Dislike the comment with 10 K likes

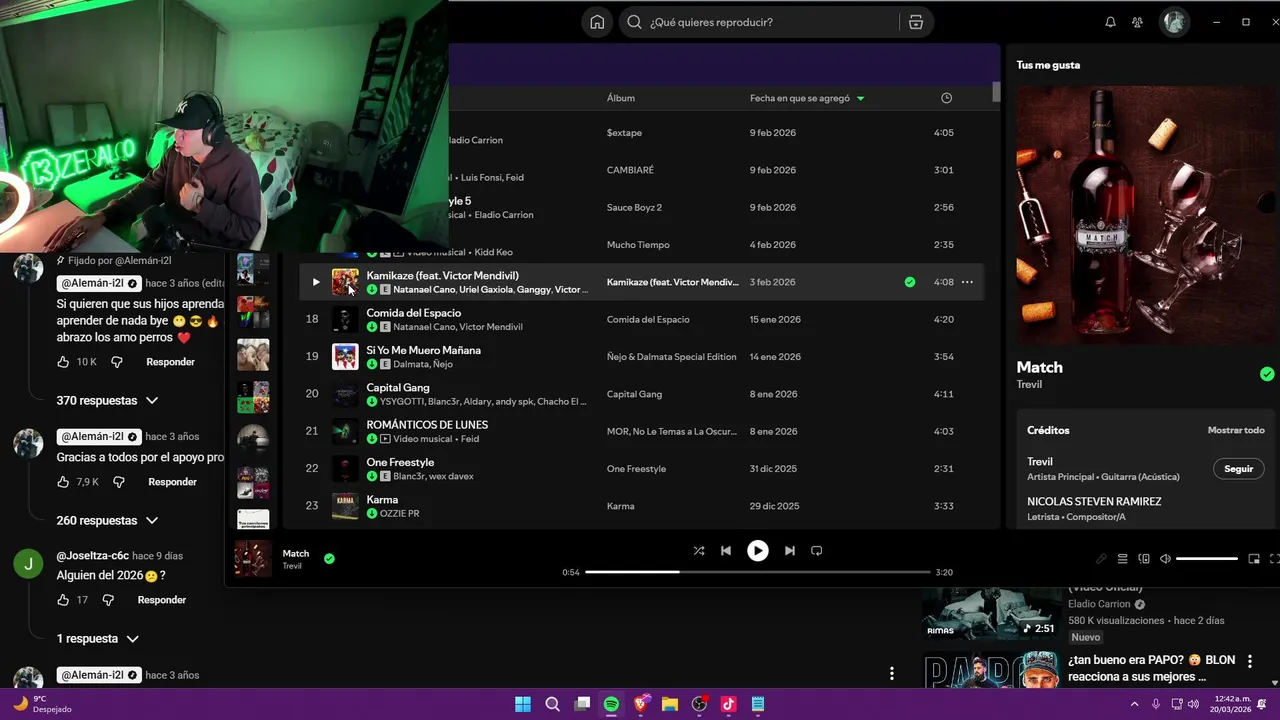pos(117,362)
